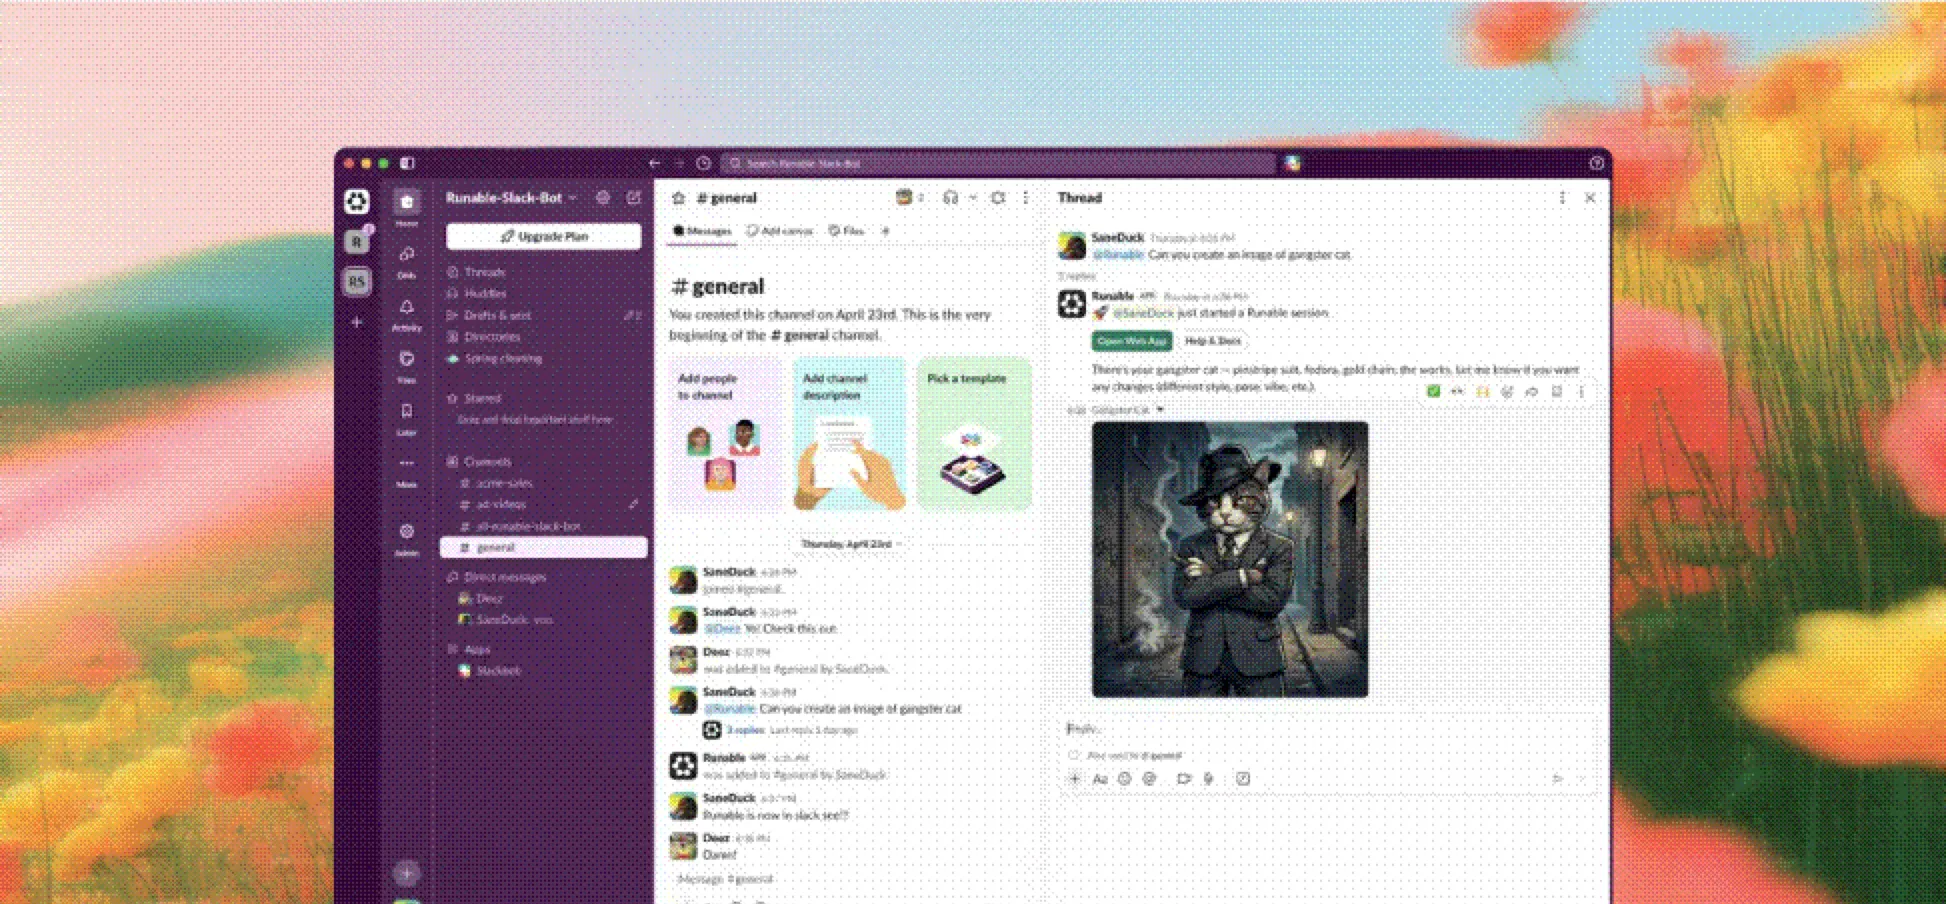Image resolution: width=1946 pixels, height=904 pixels.
Task: Open the Thursday, April 23rd date dropdown
Action: [851, 544]
